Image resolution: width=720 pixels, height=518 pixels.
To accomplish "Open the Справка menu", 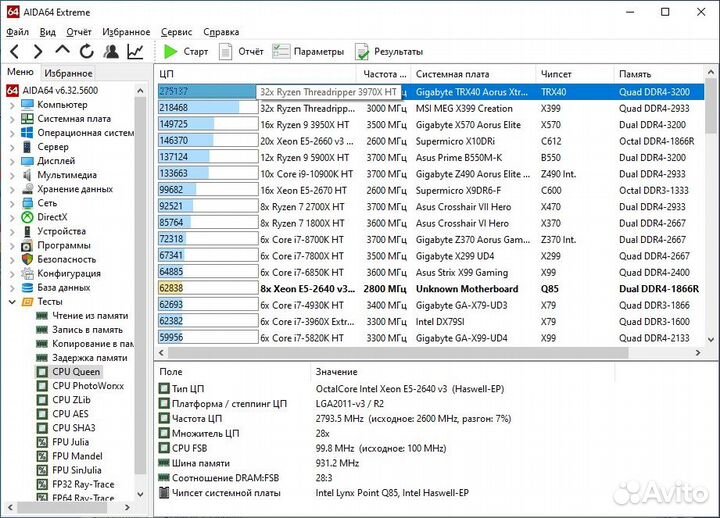I will (221, 32).
